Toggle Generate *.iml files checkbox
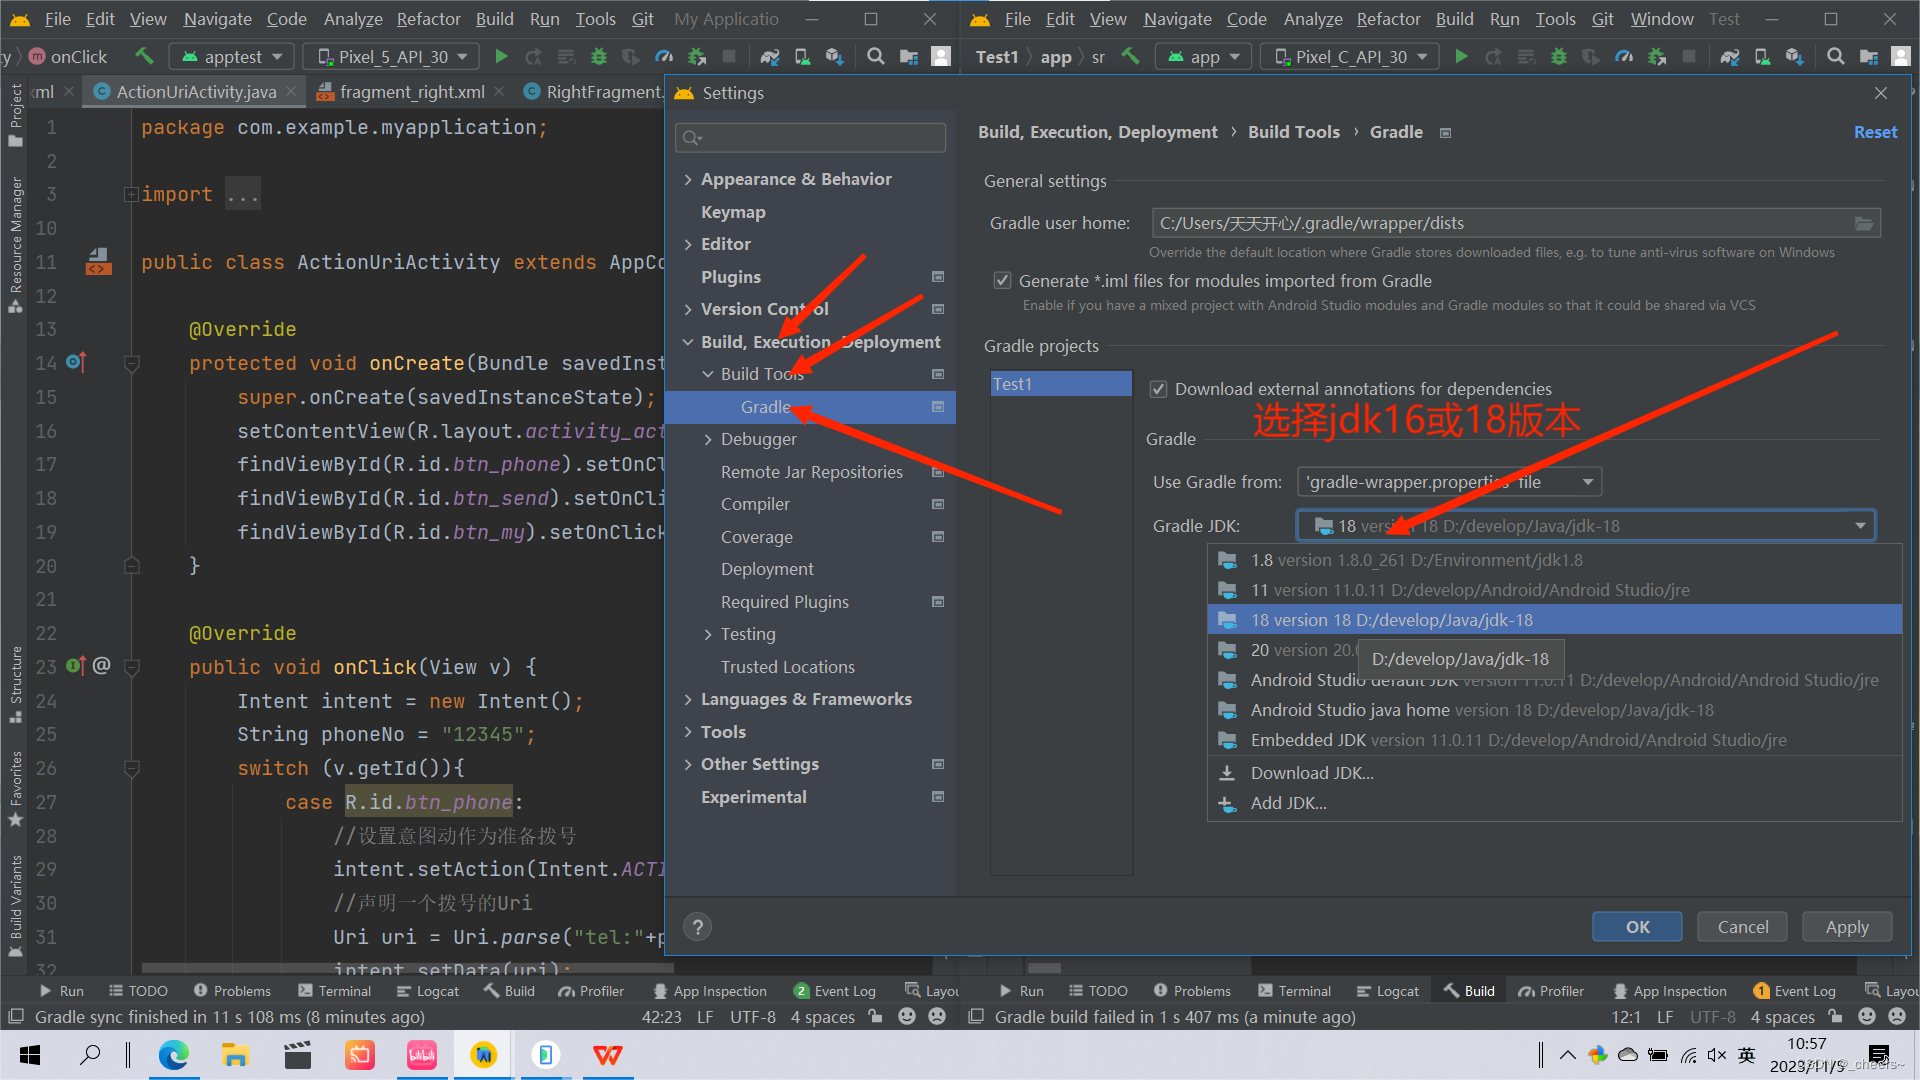The image size is (1920, 1080). 1002,281
